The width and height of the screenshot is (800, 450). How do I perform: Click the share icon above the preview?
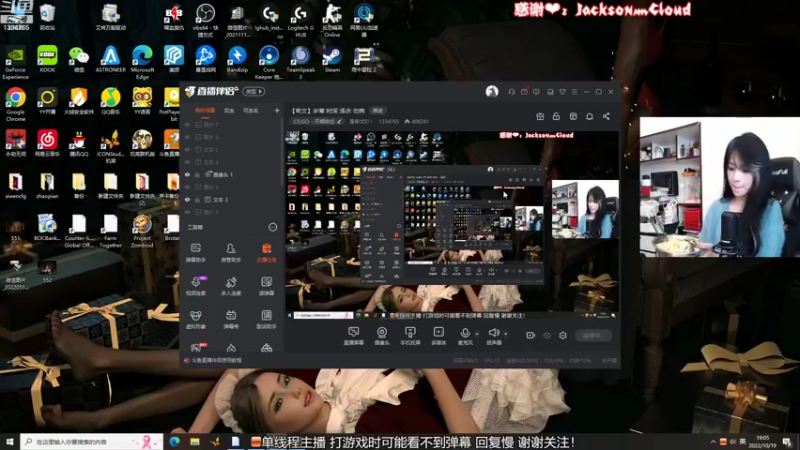(606, 116)
